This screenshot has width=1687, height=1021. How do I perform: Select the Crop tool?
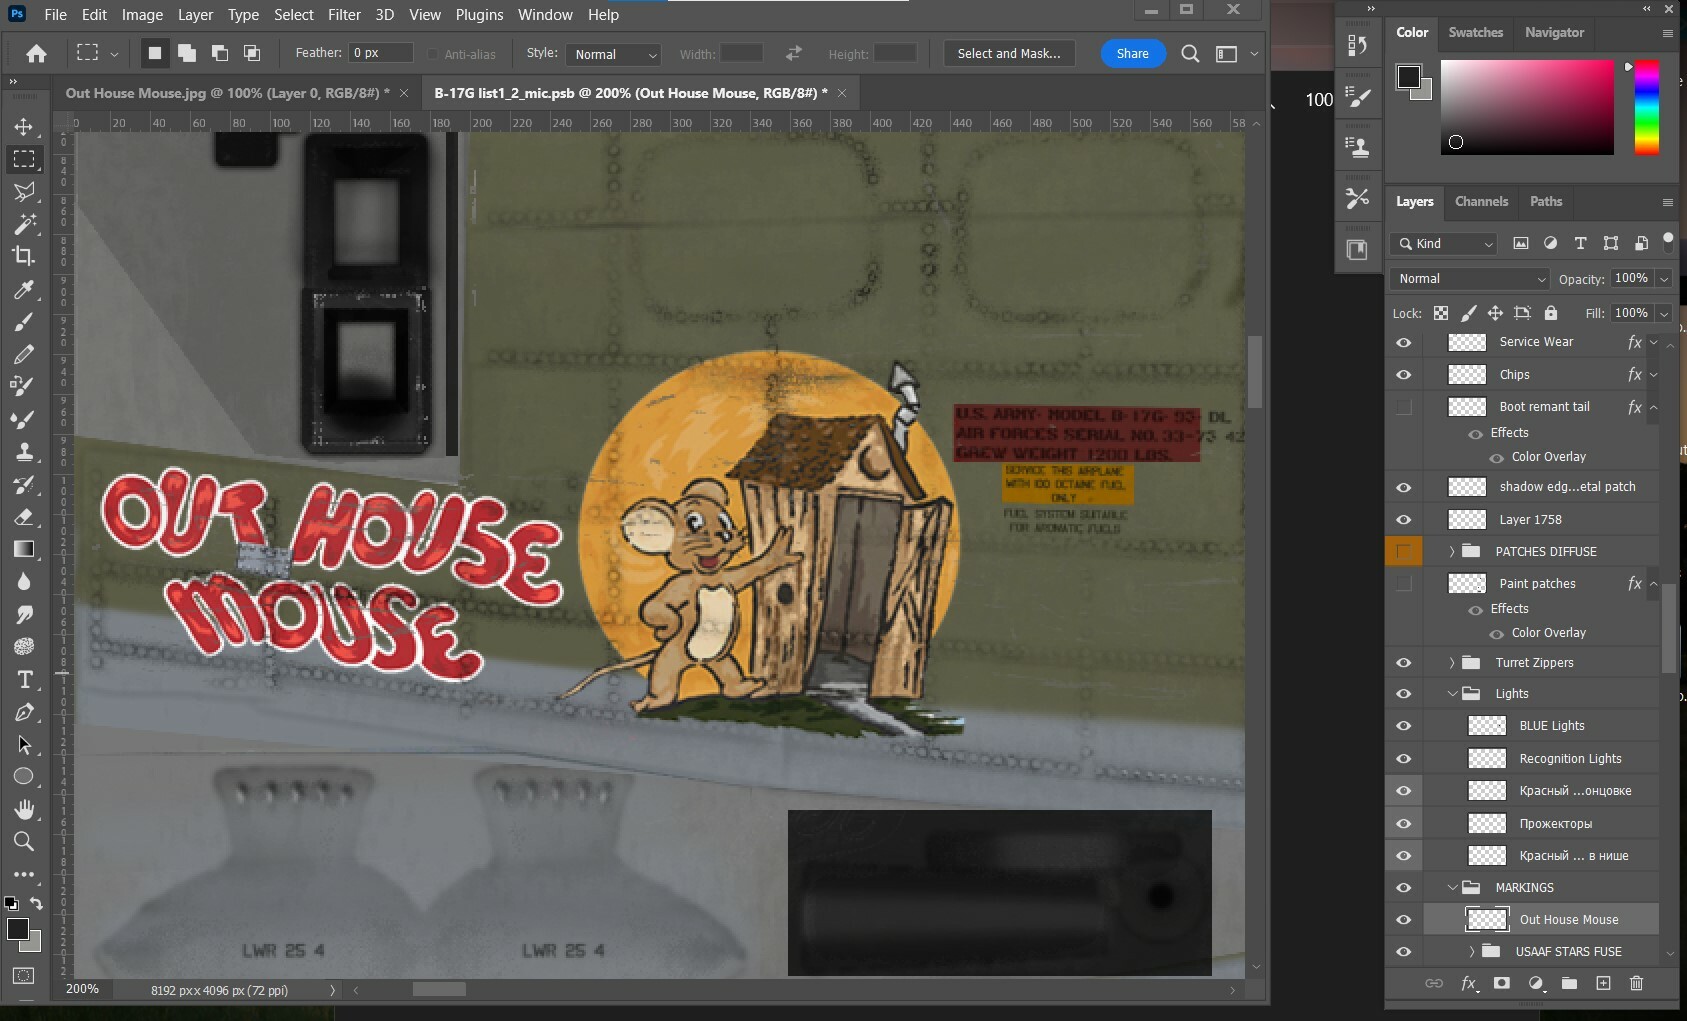24,256
